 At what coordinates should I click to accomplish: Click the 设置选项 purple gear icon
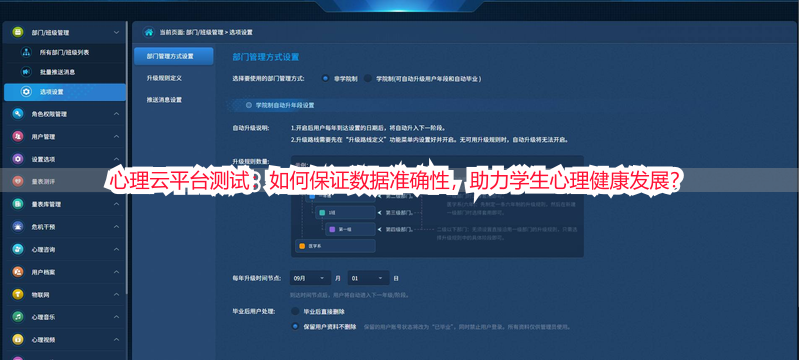click(x=18, y=159)
